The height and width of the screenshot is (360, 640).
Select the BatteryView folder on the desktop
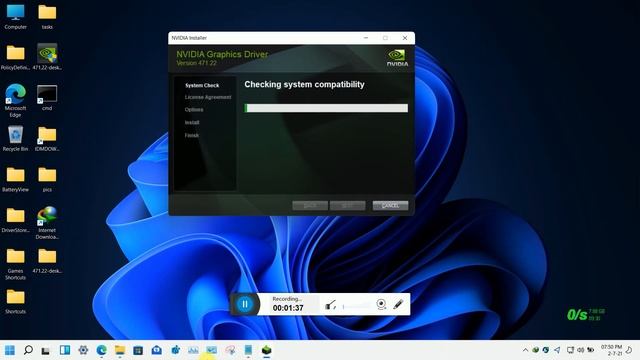click(16, 180)
